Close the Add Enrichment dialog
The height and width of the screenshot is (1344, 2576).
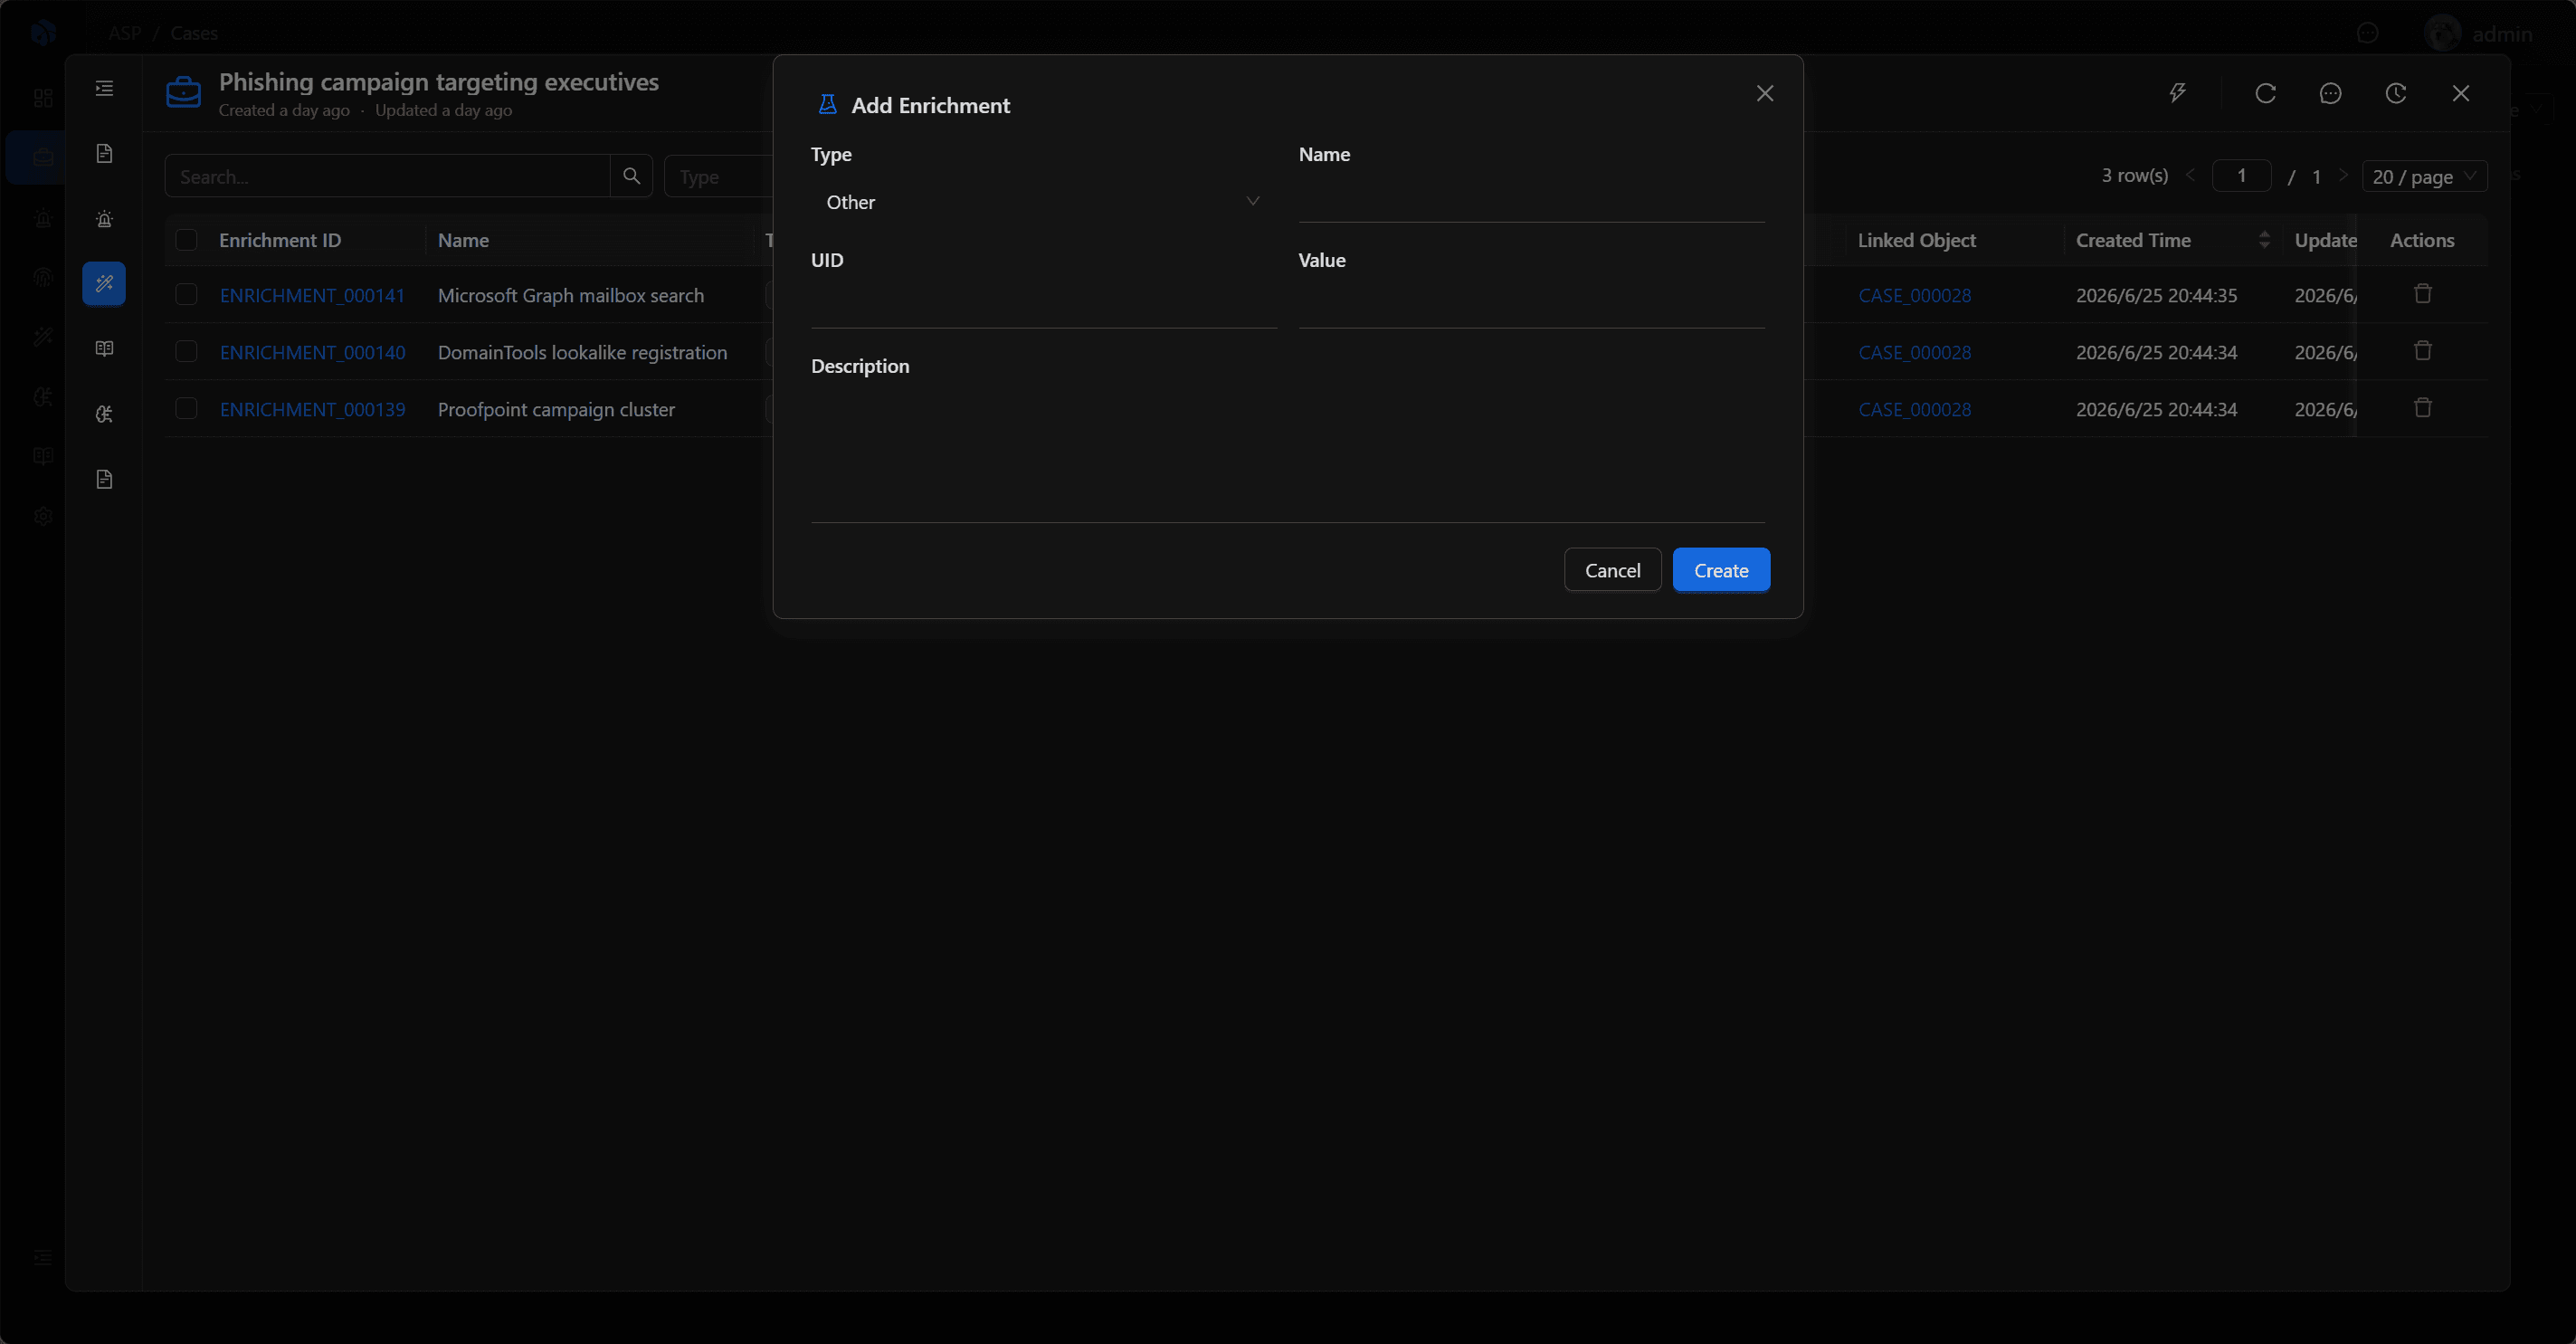pos(1765,93)
